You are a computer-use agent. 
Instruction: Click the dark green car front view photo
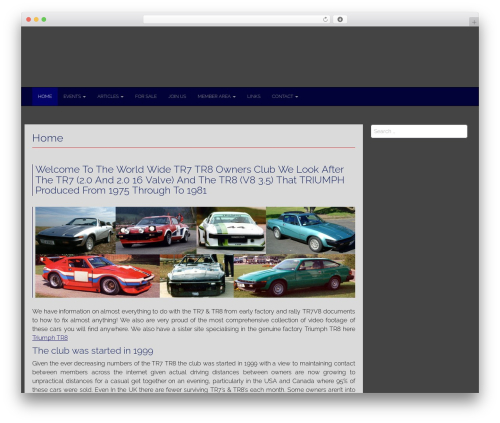(197, 276)
